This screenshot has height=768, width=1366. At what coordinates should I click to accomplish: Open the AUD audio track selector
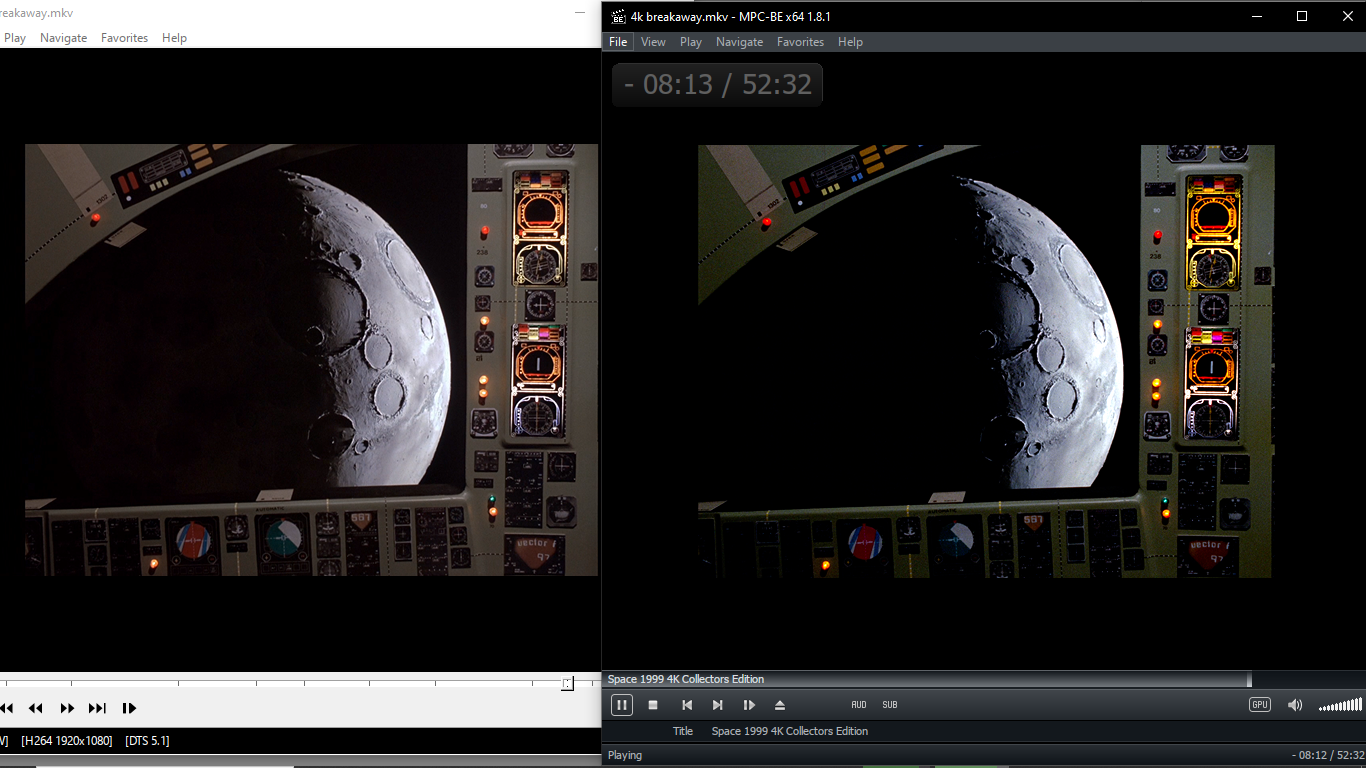click(859, 705)
